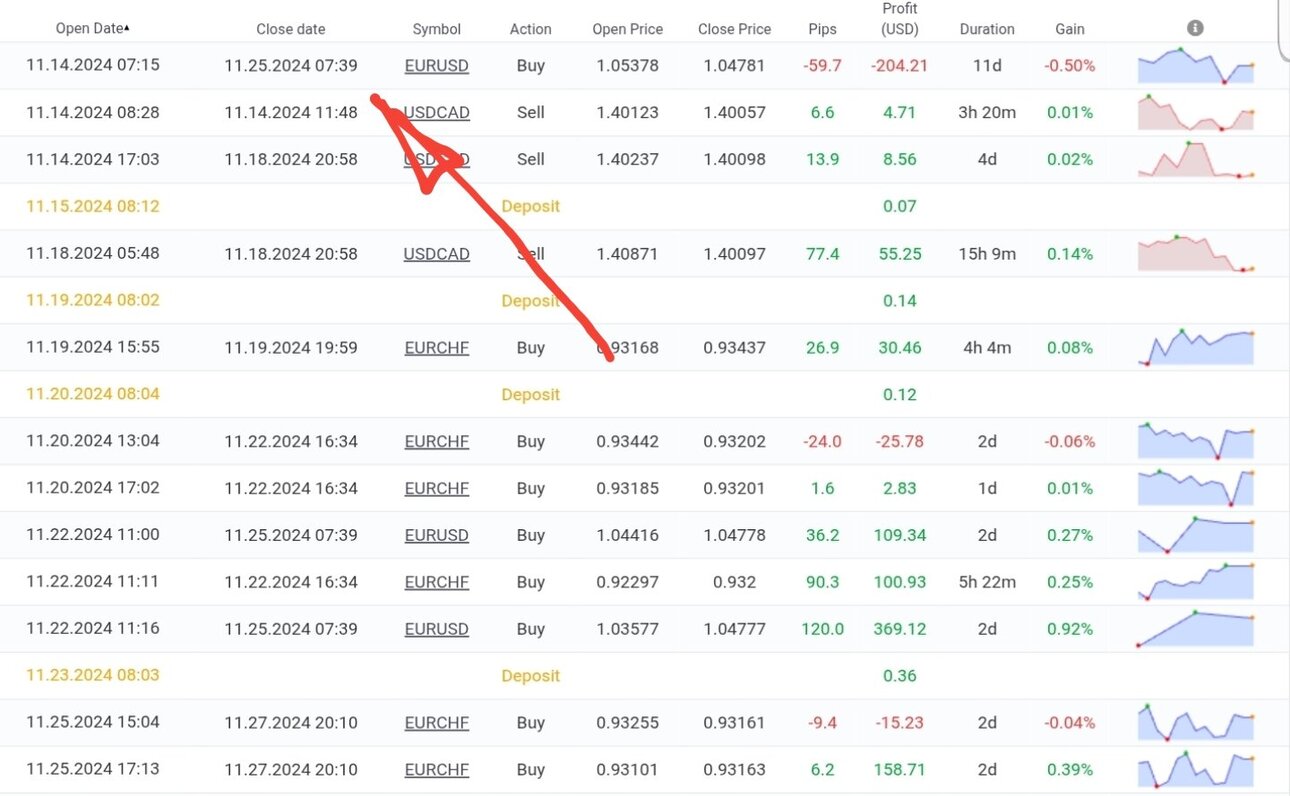View mini chart of the -204.21 EURUSD trade
Screen dimensions: 1290x796
pos(1196,66)
